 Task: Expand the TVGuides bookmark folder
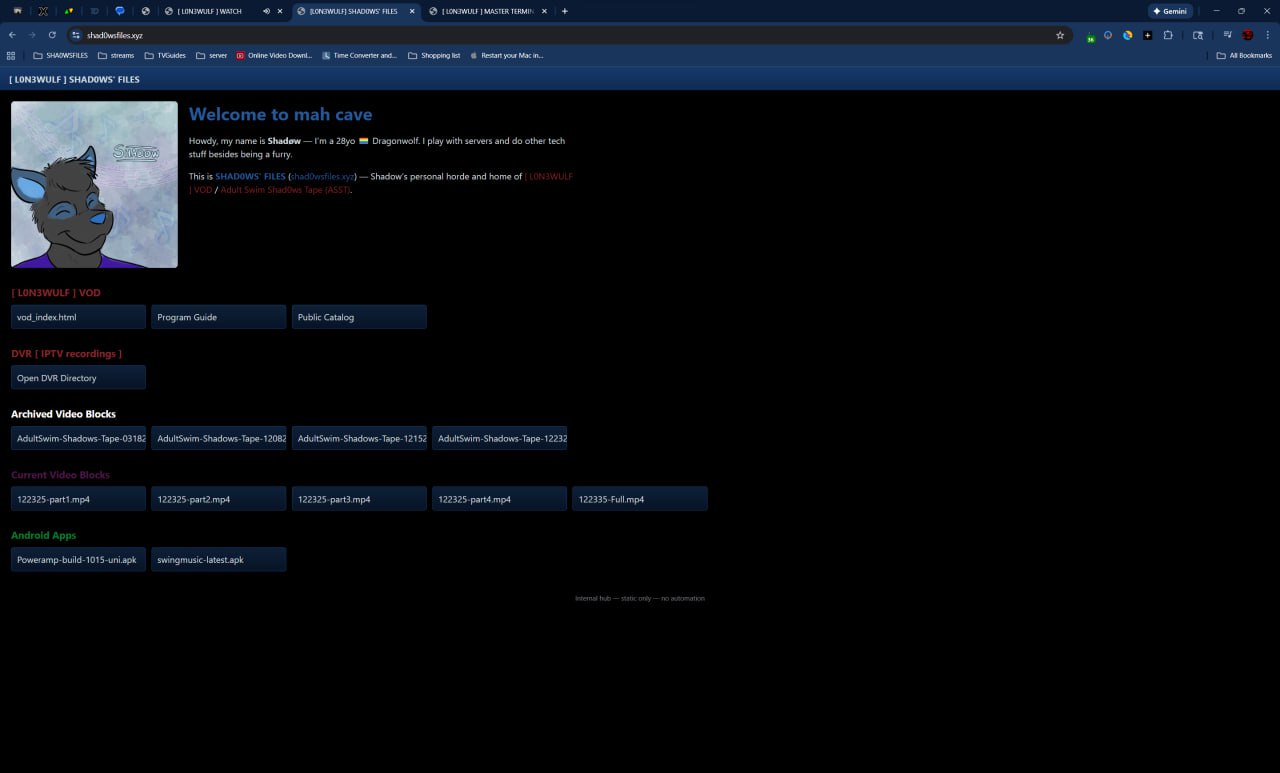click(x=165, y=56)
